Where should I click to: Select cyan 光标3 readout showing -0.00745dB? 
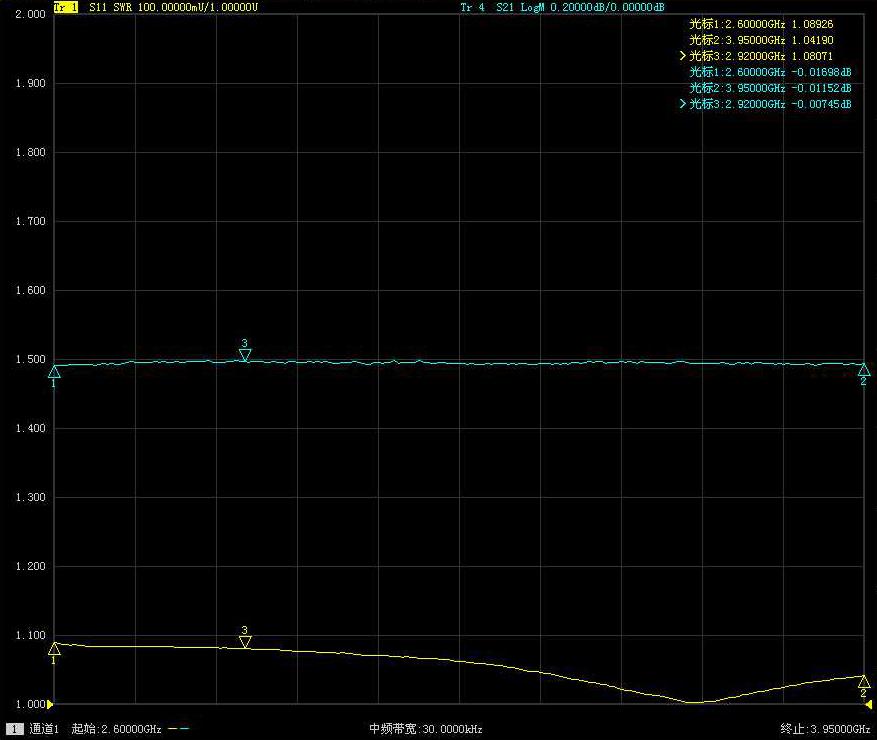coord(769,104)
